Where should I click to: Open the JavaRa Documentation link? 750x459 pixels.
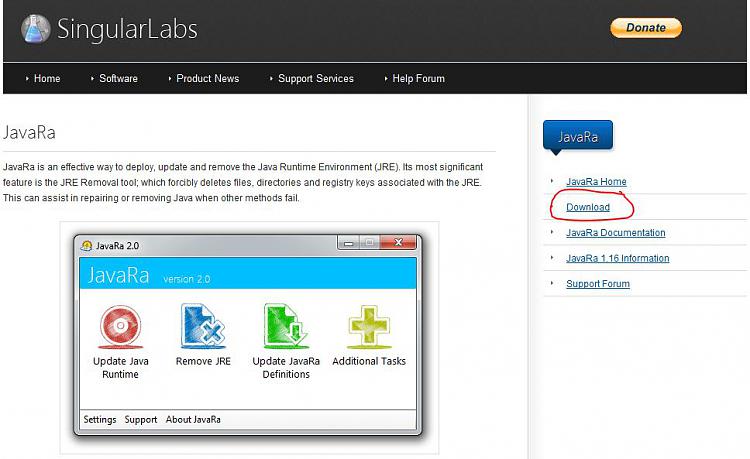tap(616, 233)
